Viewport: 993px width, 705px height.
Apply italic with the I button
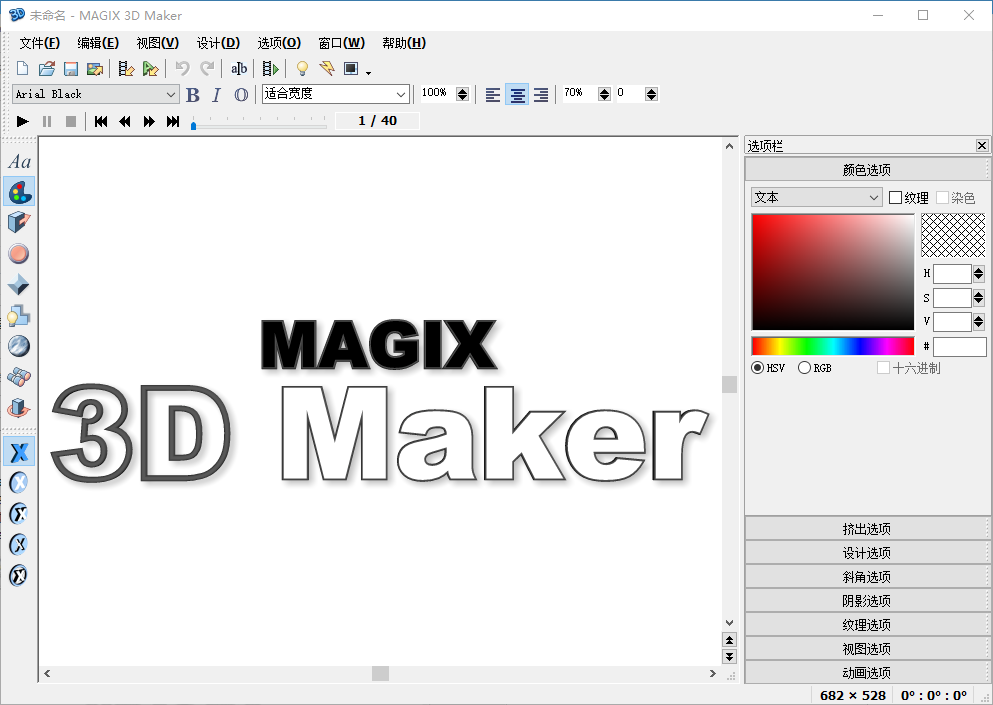click(217, 95)
